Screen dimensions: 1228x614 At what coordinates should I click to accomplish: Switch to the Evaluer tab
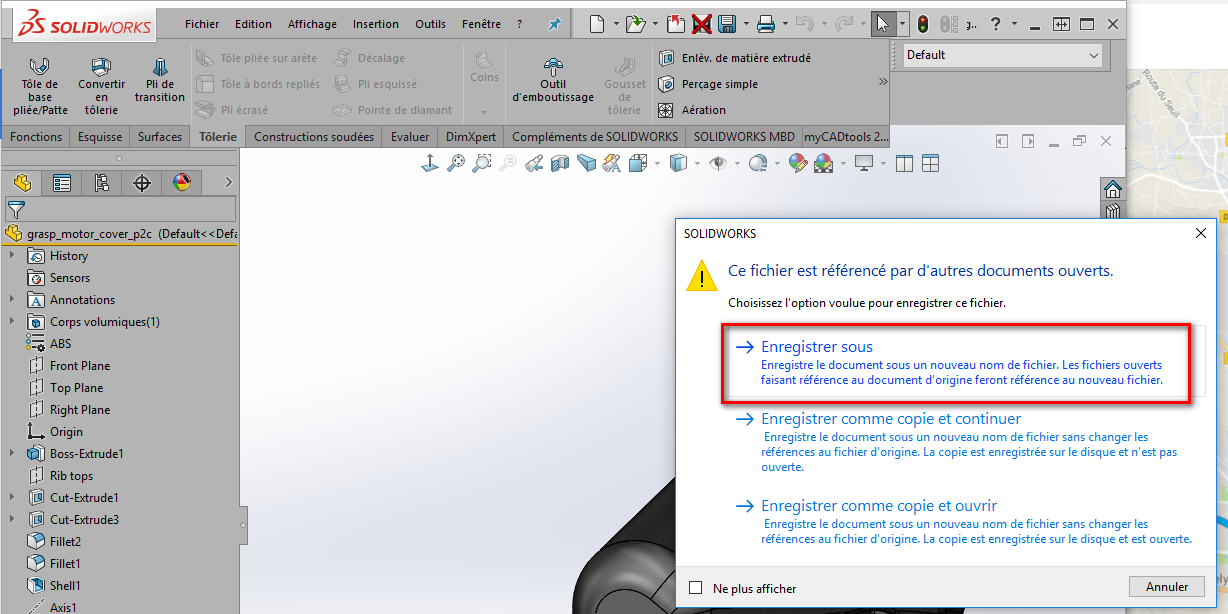pos(410,137)
